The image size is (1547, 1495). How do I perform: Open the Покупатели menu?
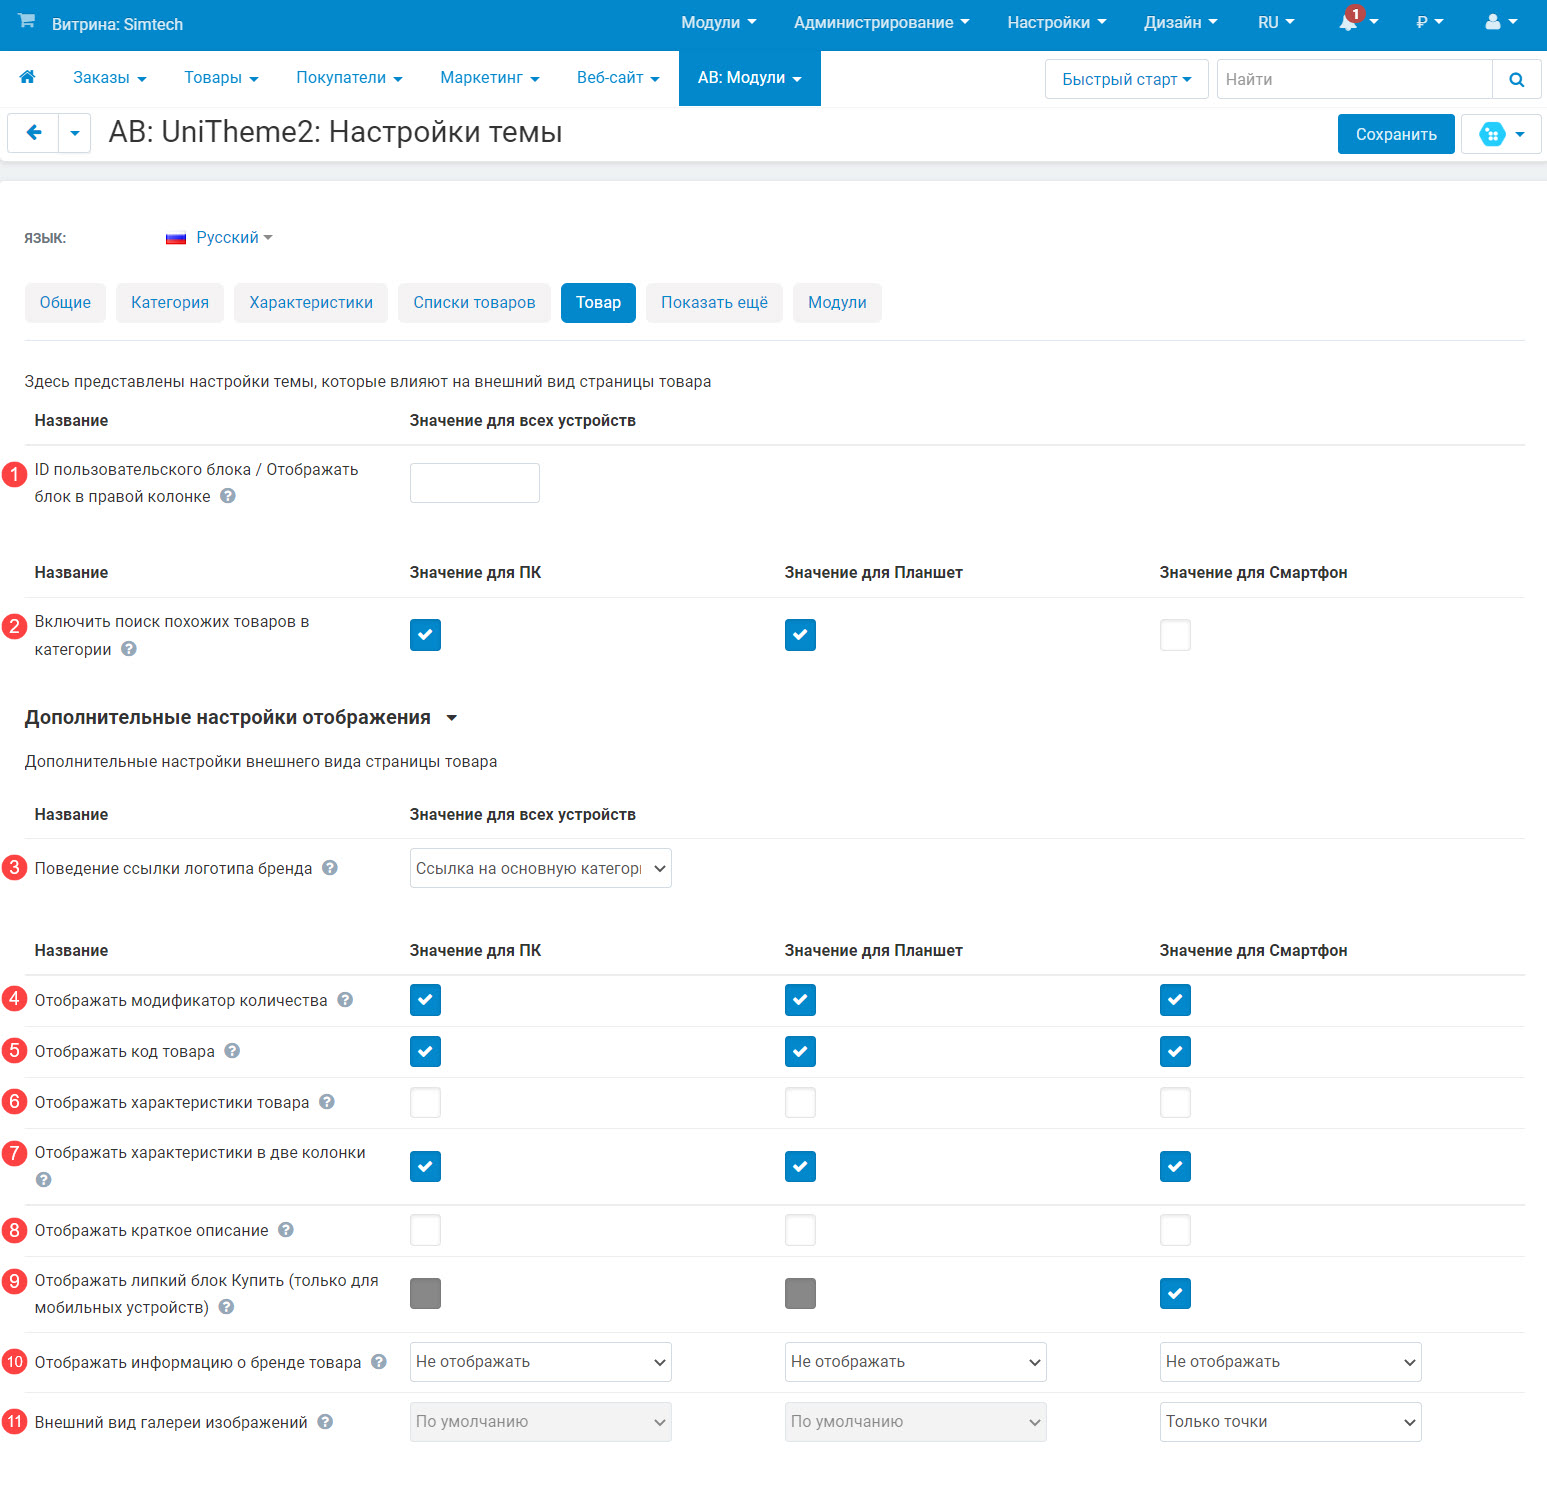click(349, 78)
